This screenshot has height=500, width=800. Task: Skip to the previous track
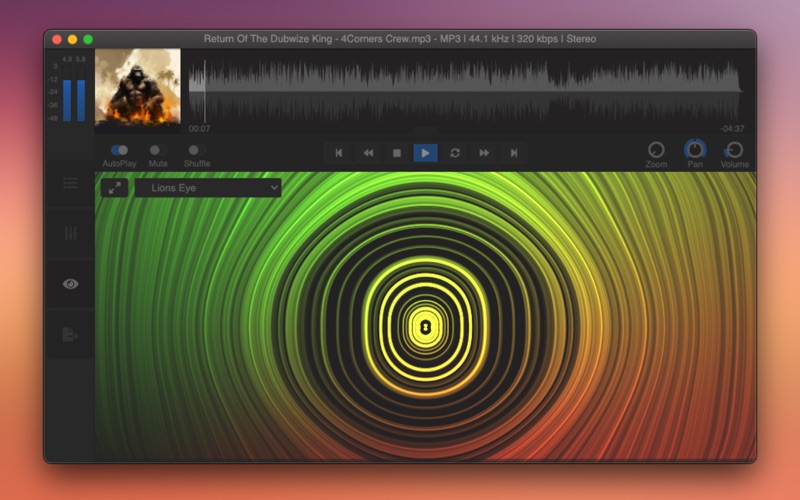pos(339,153)
